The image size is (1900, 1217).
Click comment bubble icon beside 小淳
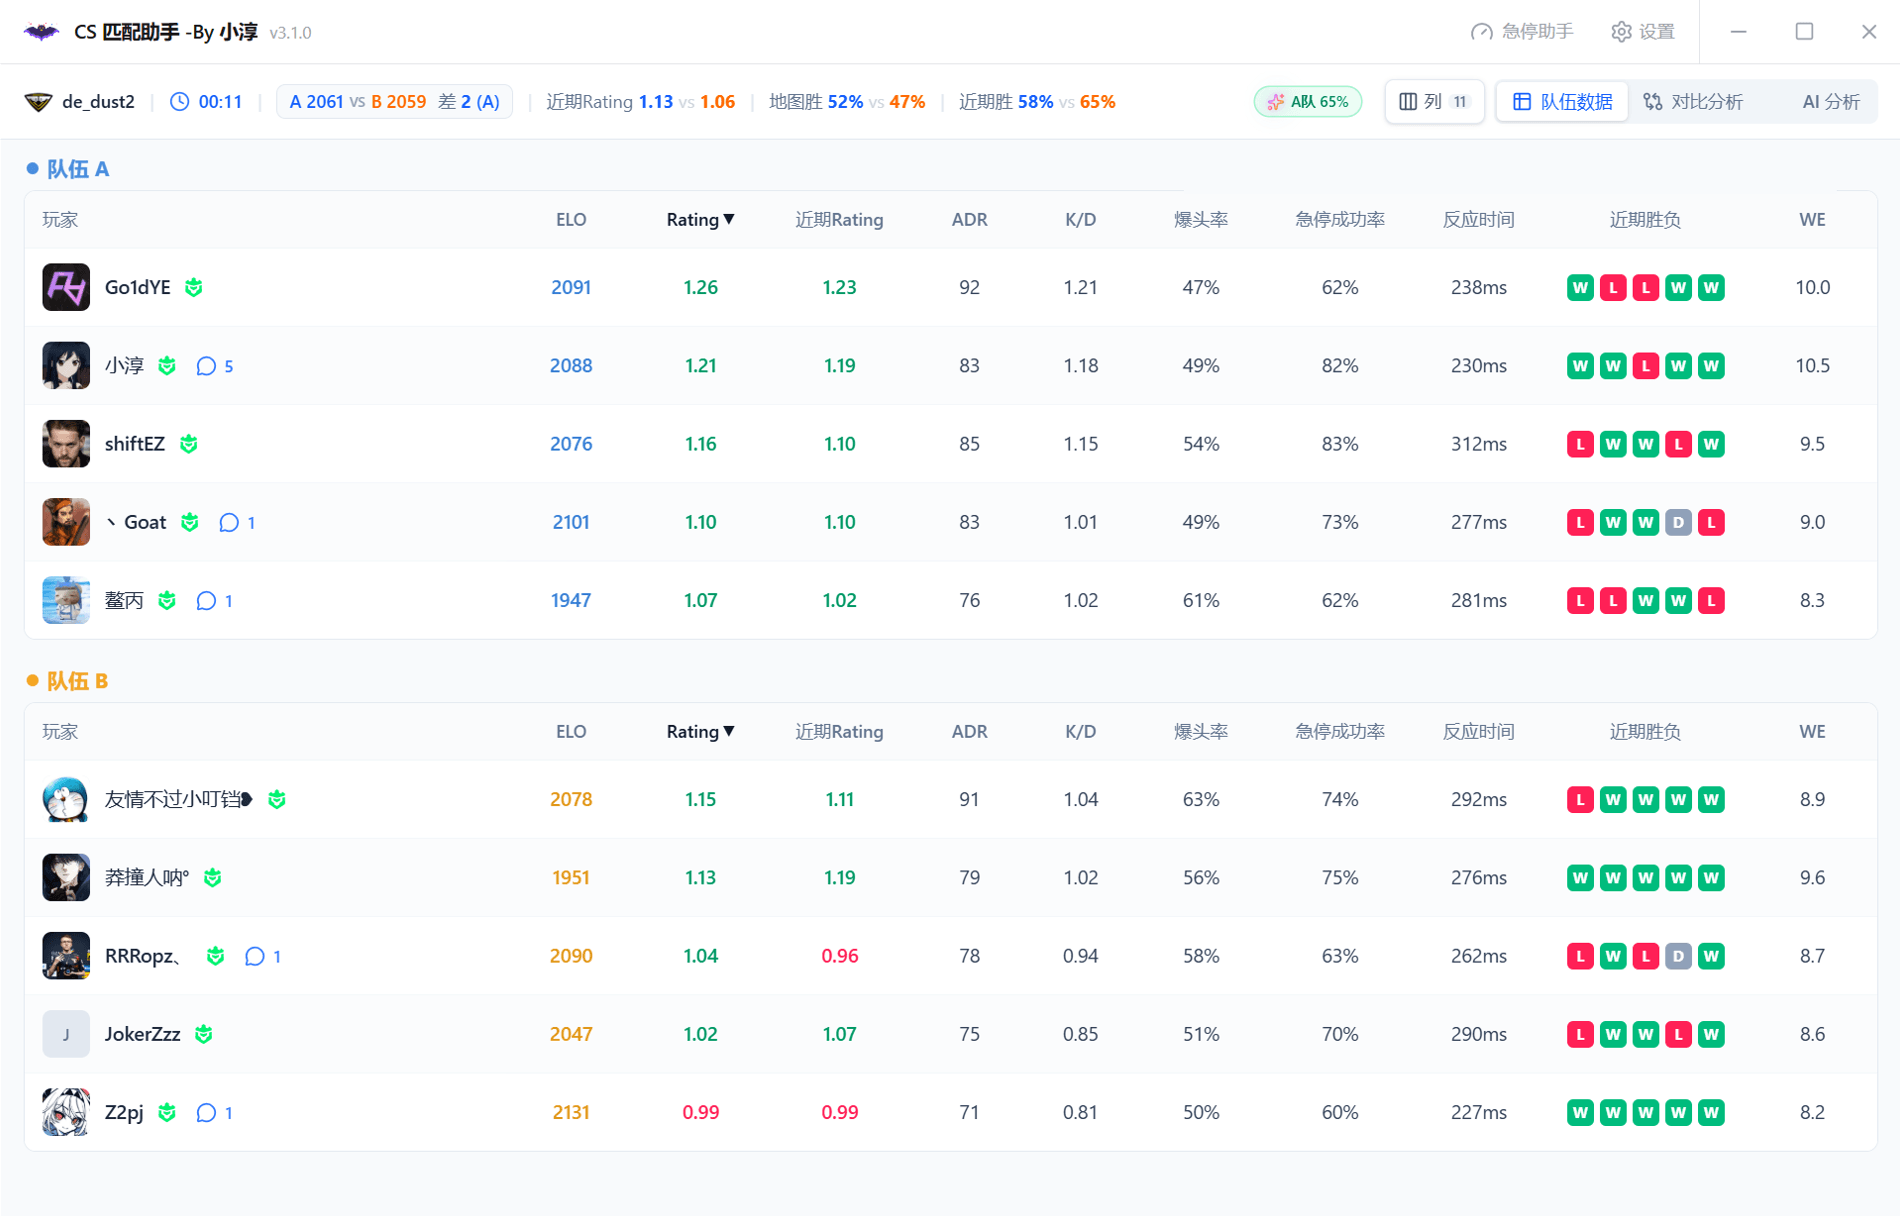[206, 366]
